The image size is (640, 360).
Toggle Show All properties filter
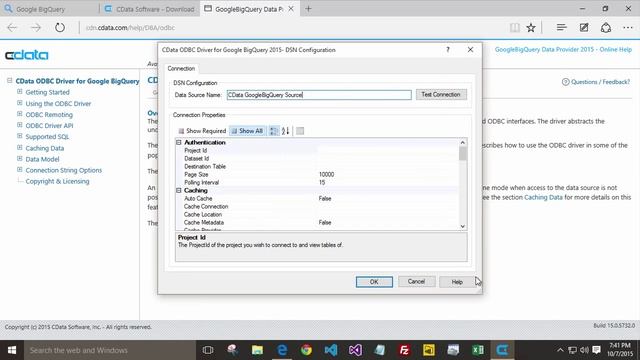click(x=248, y=131)
